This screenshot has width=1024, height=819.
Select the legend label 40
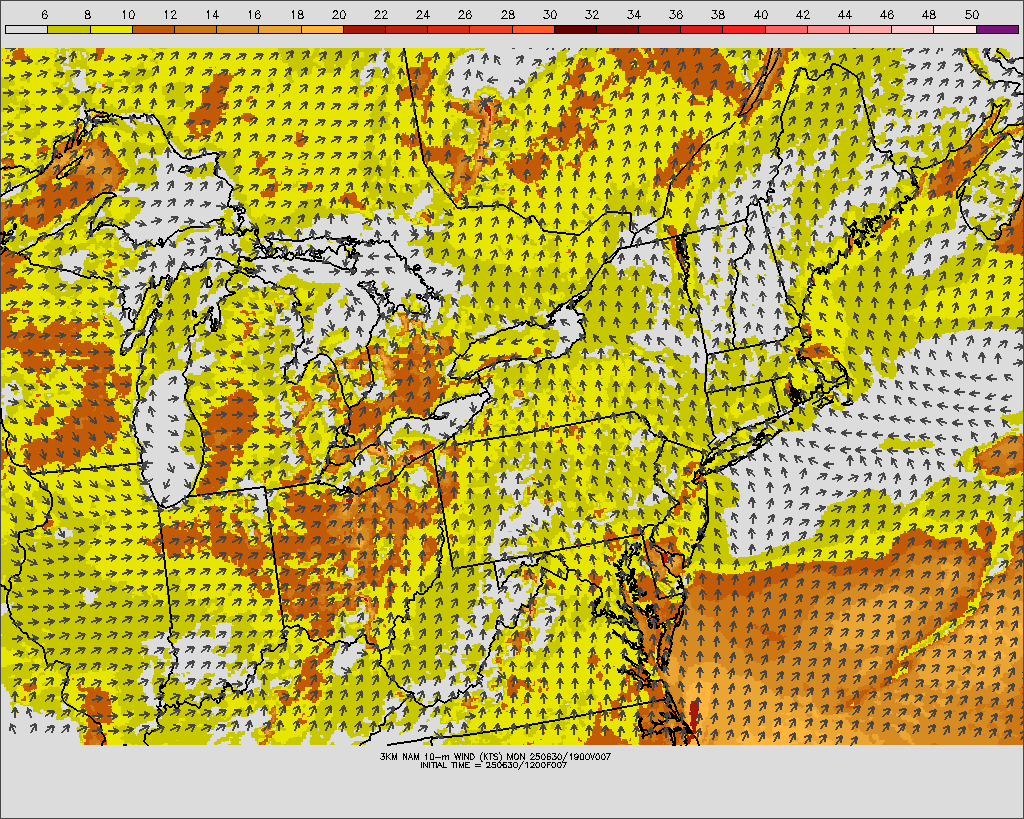coord(761,14)
